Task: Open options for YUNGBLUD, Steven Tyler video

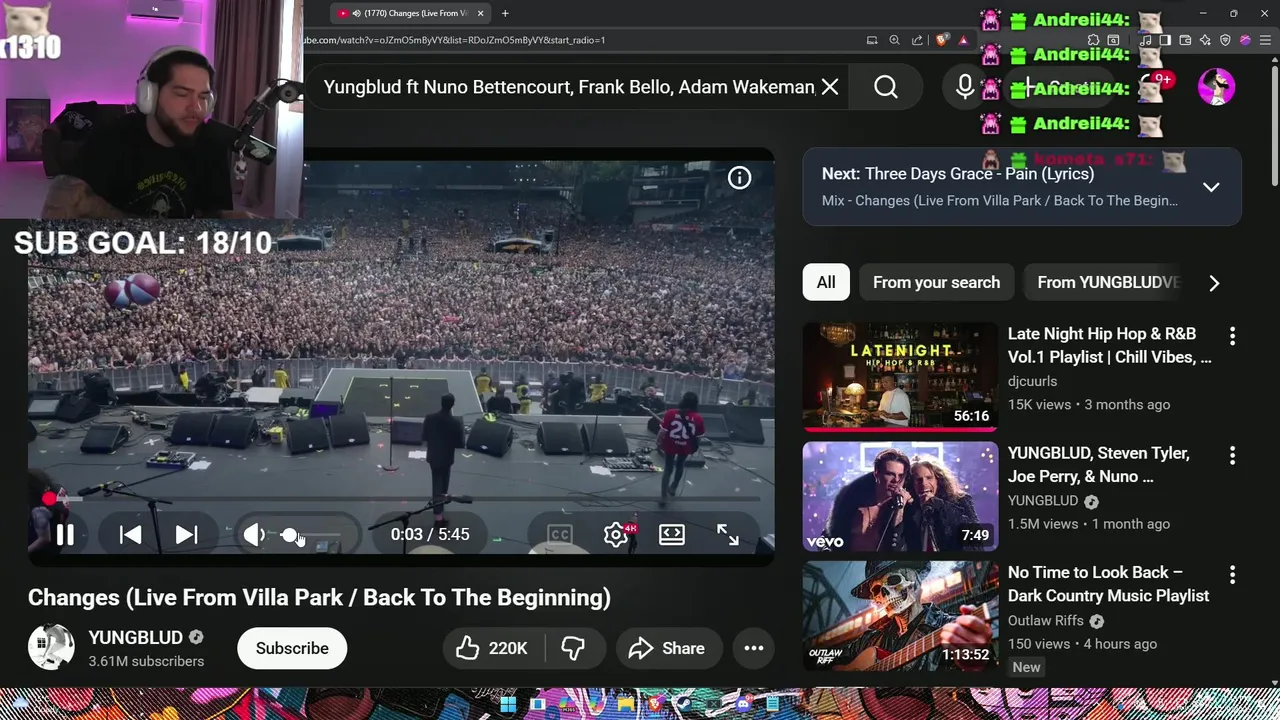Action: coord(1232,456)
